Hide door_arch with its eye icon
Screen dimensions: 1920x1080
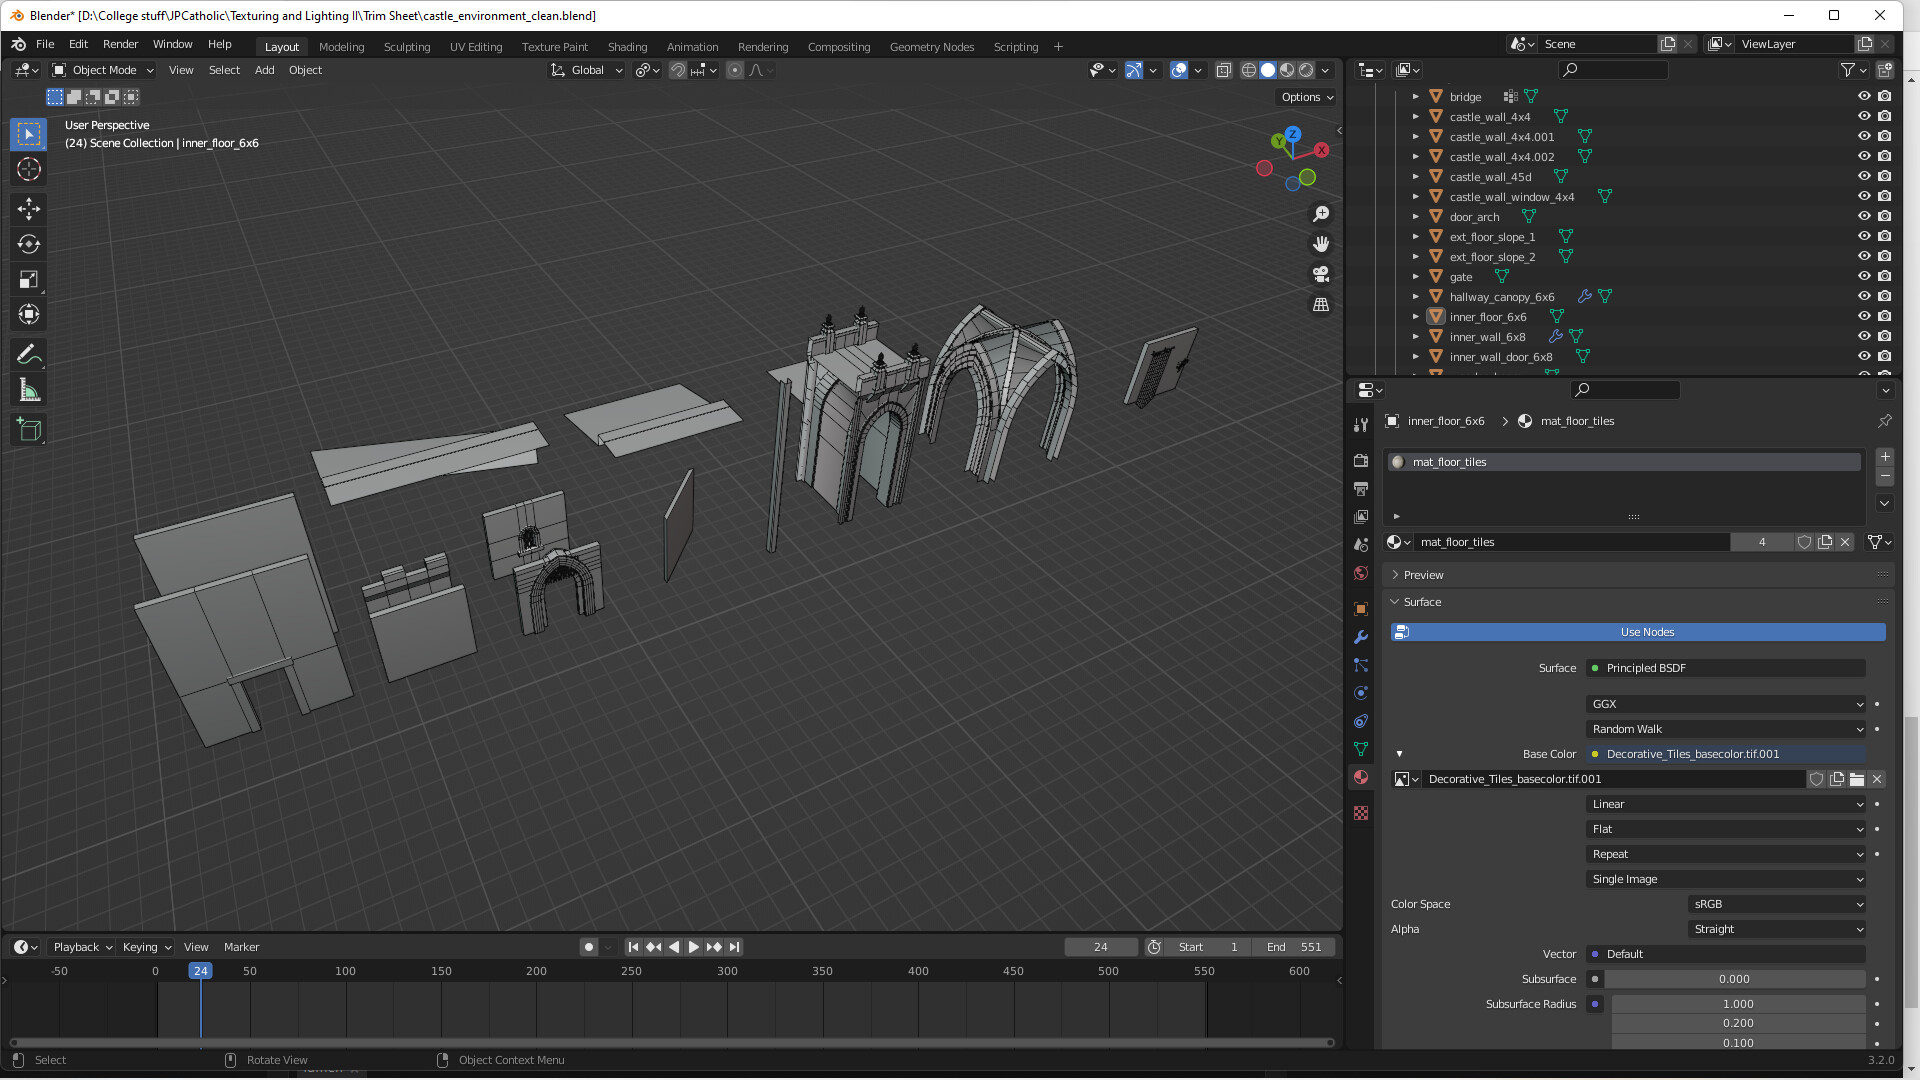pyautogui.click(x=1864, y=217)
